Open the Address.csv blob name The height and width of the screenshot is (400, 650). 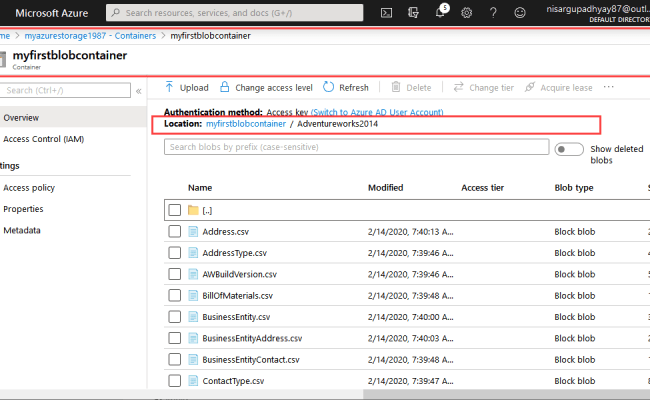pyautogui.click(x=226, y=232)
